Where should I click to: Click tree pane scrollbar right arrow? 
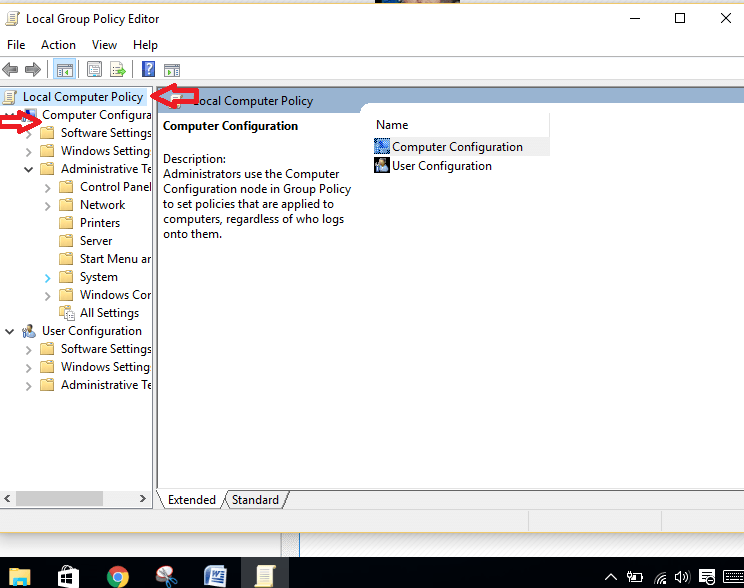[x=142, y=498]
